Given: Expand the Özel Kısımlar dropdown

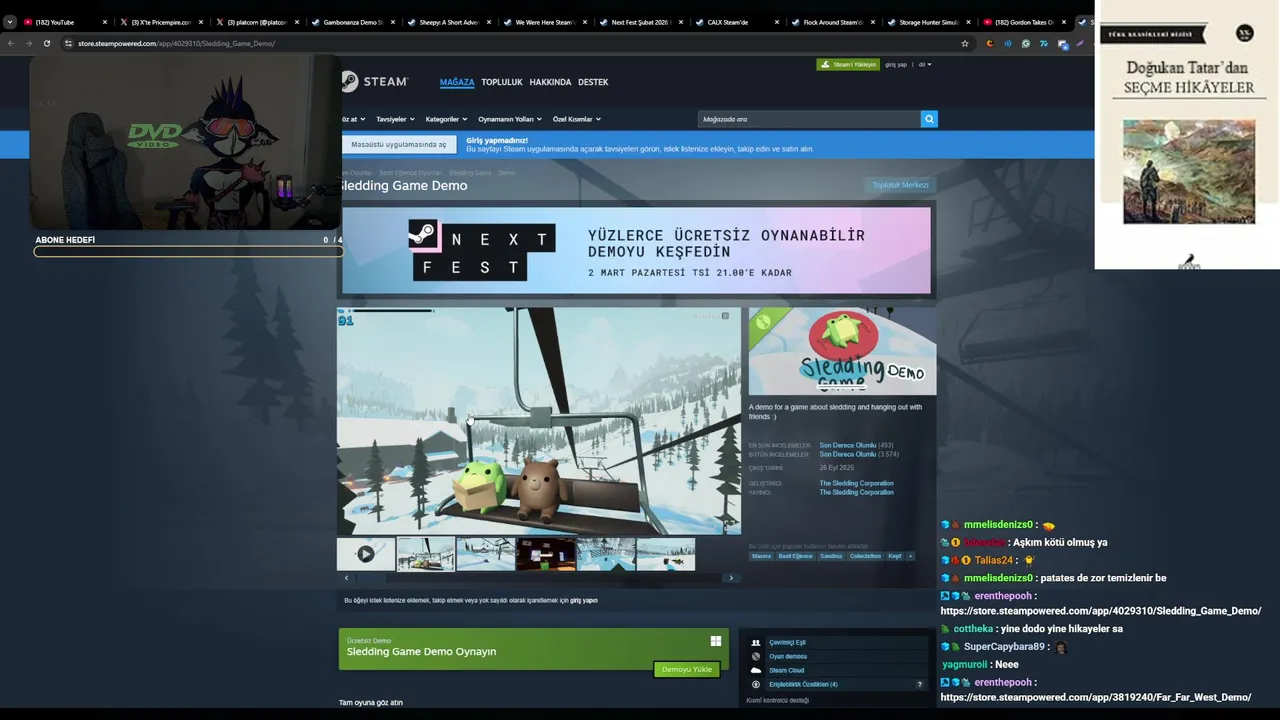Looking at the screenshot, I should tap(576, 119).
